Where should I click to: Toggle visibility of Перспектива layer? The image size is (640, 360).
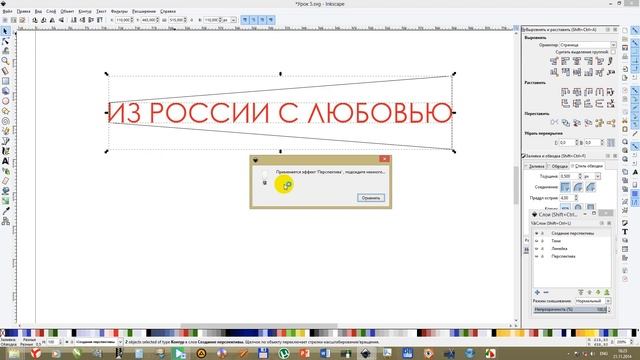point(536,256)
